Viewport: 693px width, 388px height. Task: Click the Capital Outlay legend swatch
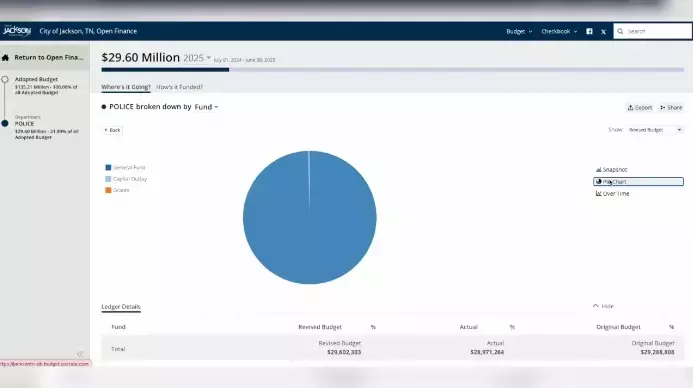108,179
